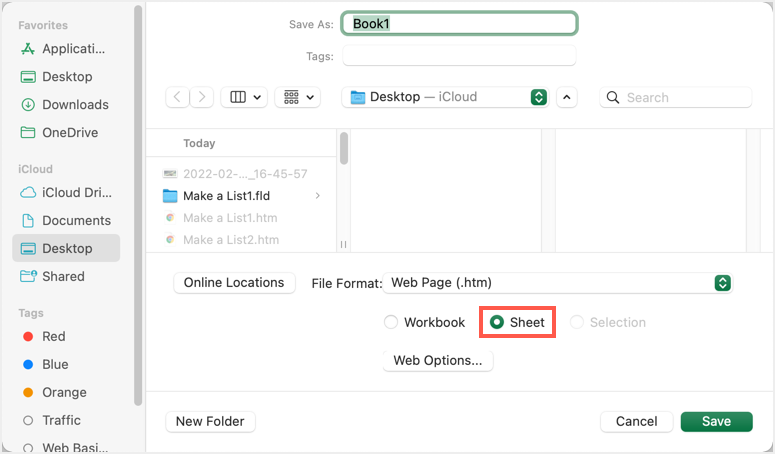The image size is (775, 454).
Task: Click the Web Options... button
Action: click(x=437, y=360)
